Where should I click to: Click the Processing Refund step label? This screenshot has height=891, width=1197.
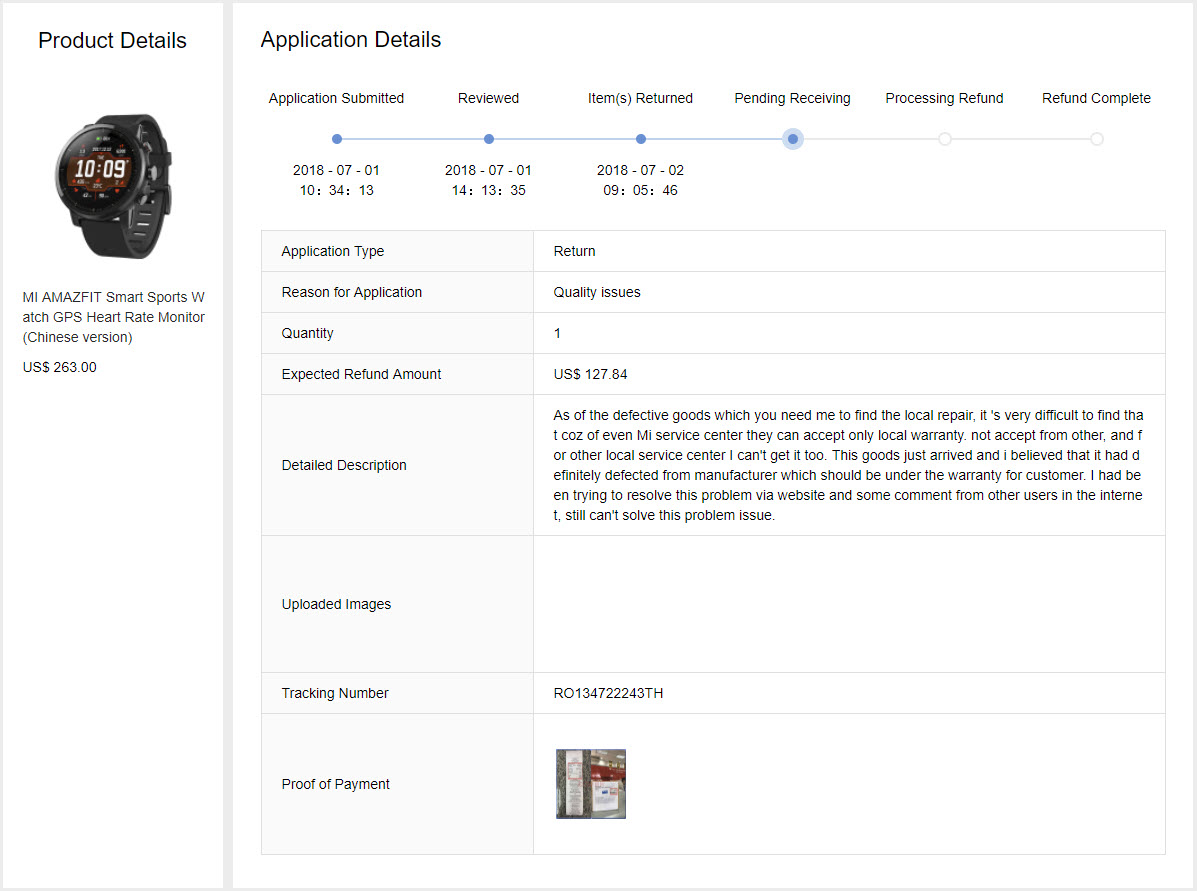944,98
